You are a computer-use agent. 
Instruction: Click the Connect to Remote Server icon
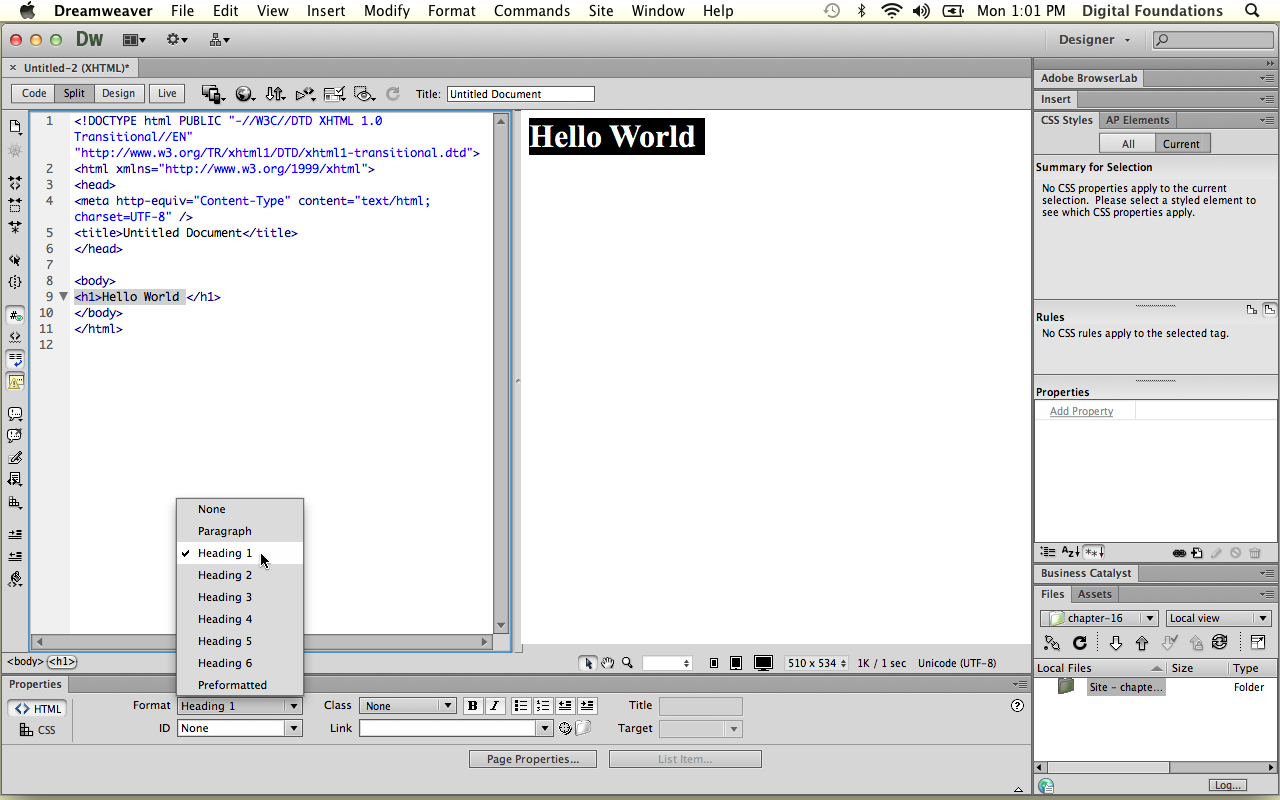point(1053,643)
